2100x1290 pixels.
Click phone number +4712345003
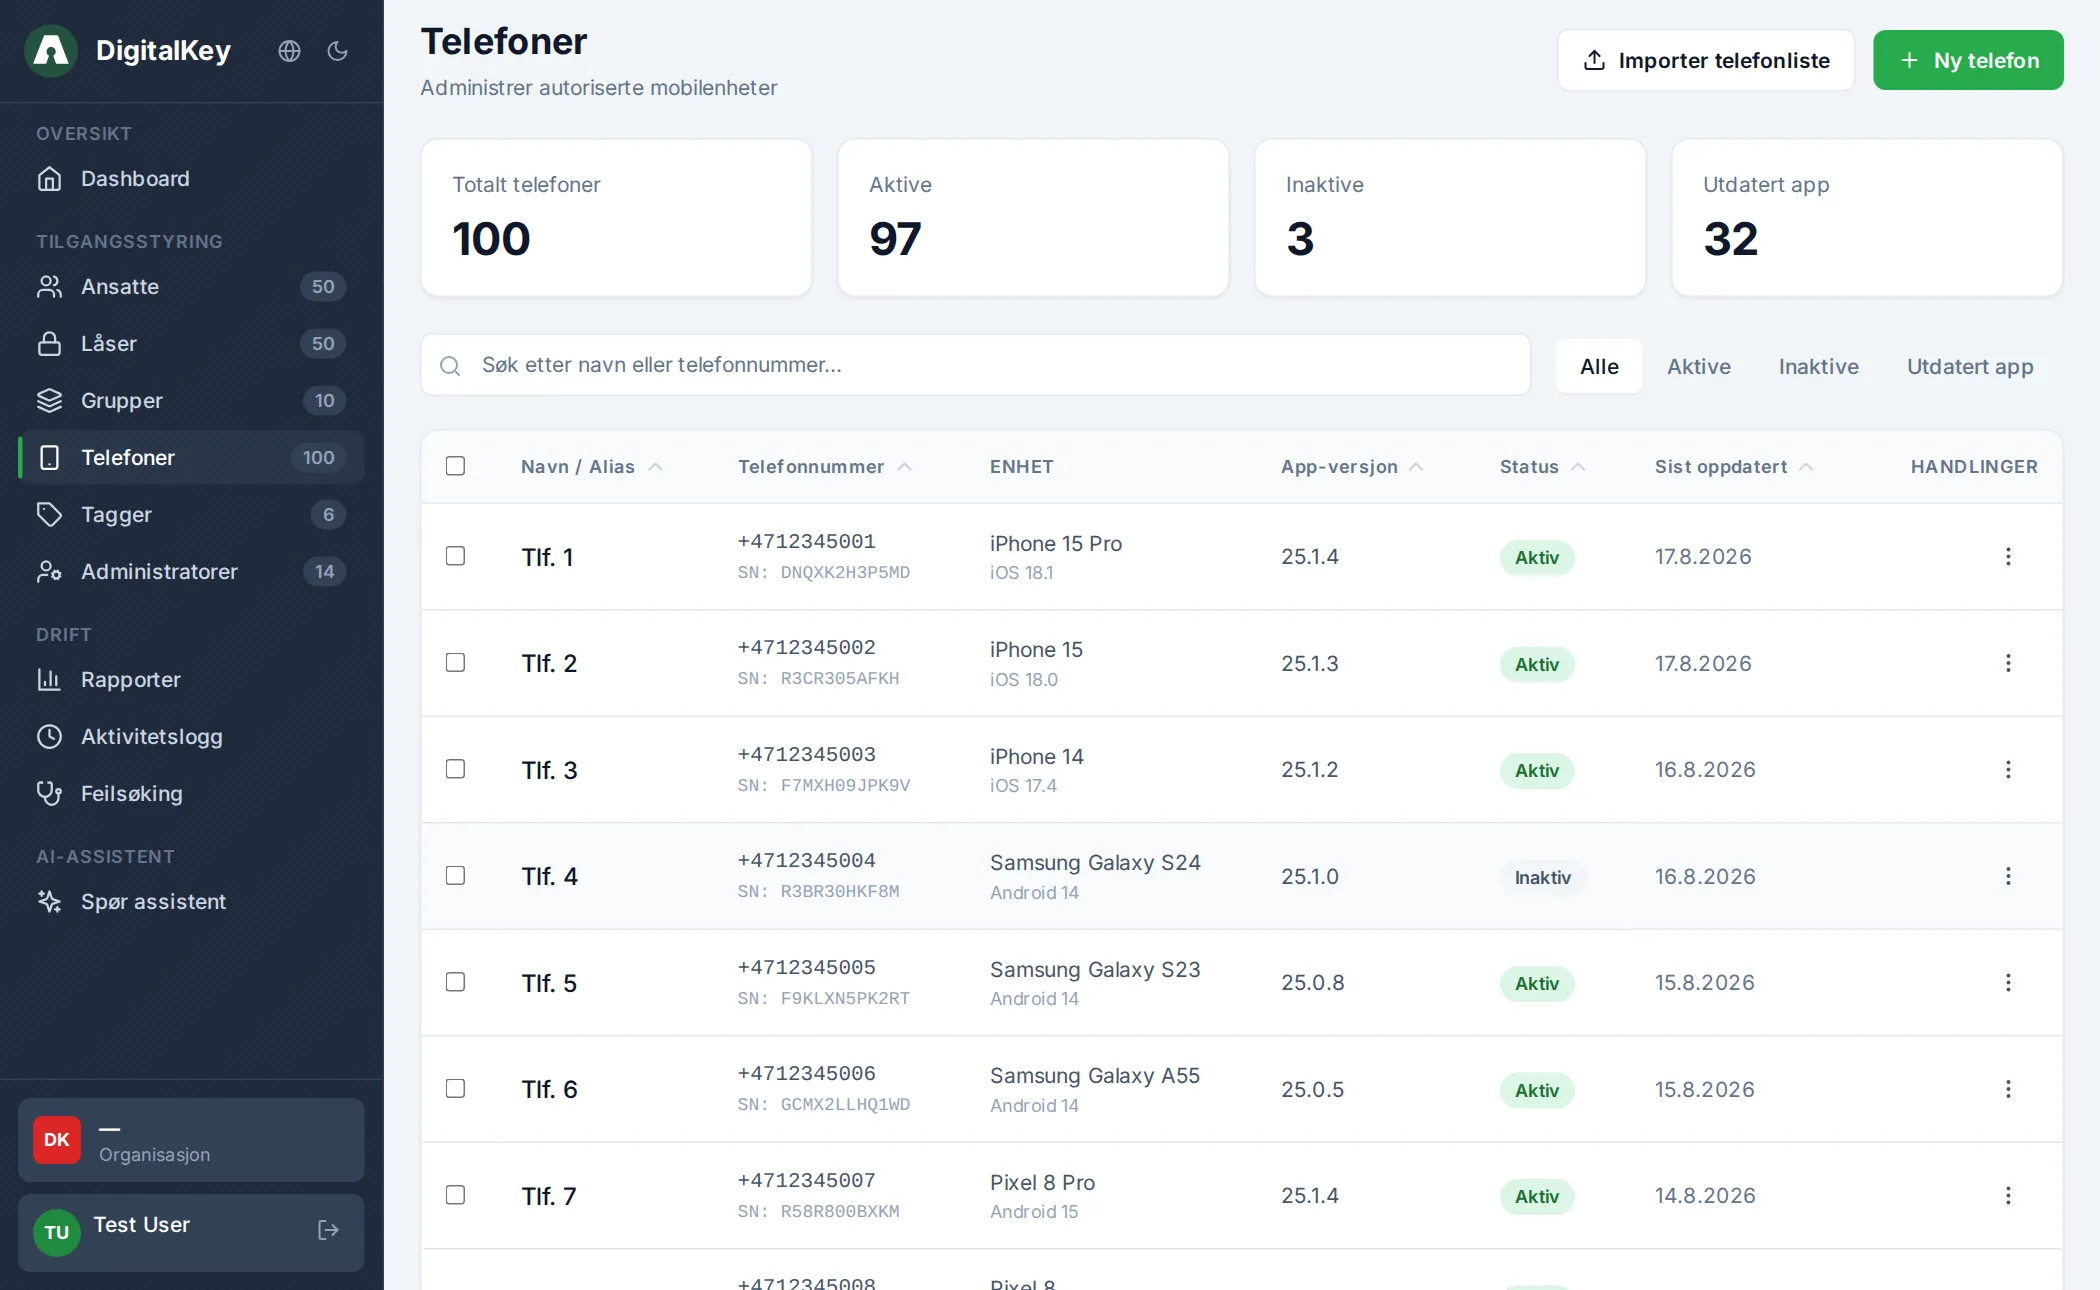[x=807, y=755]
